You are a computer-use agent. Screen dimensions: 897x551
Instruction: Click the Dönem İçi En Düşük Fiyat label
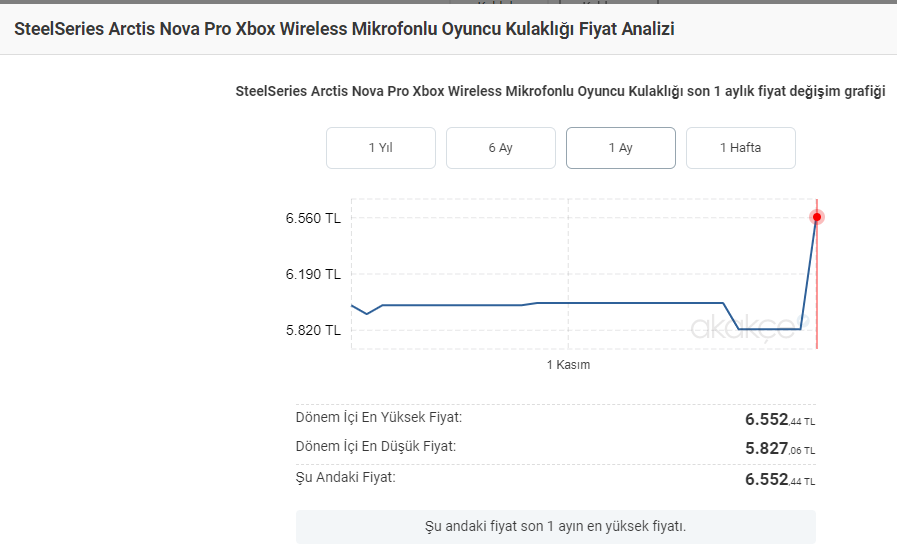(x=376, y=446)
